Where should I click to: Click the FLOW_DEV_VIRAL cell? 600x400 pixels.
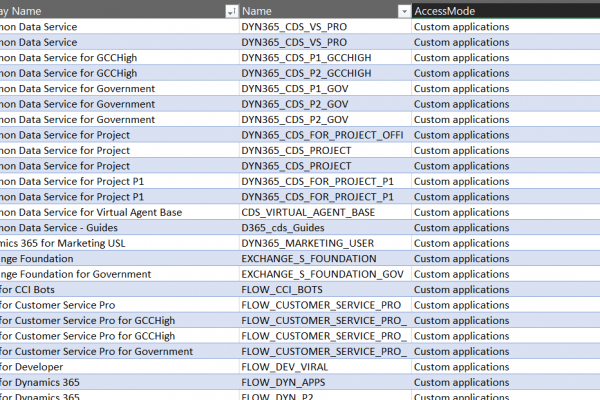[x=325, y=367]
